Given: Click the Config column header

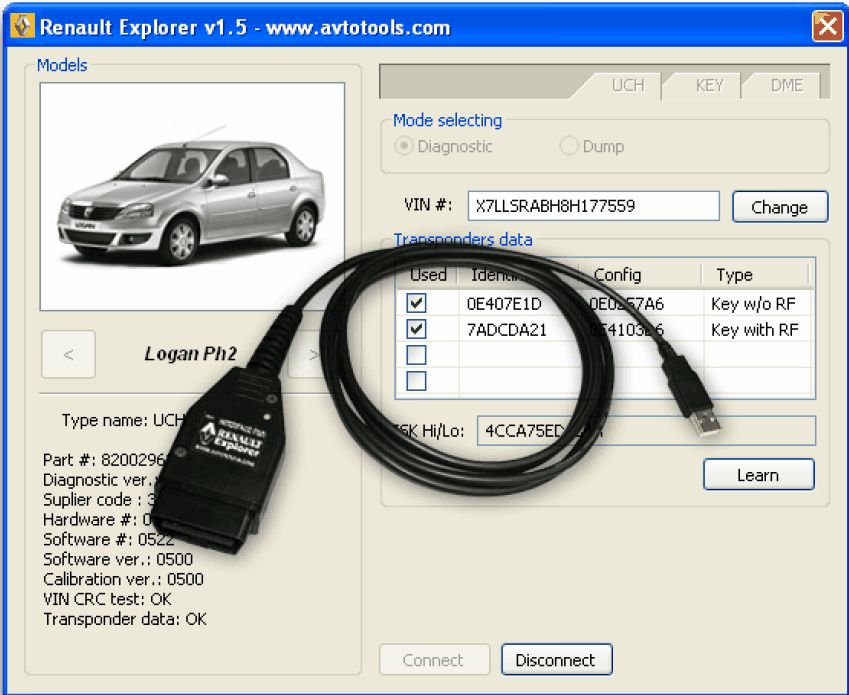Looking at the screenshot, I should (641, 275).
